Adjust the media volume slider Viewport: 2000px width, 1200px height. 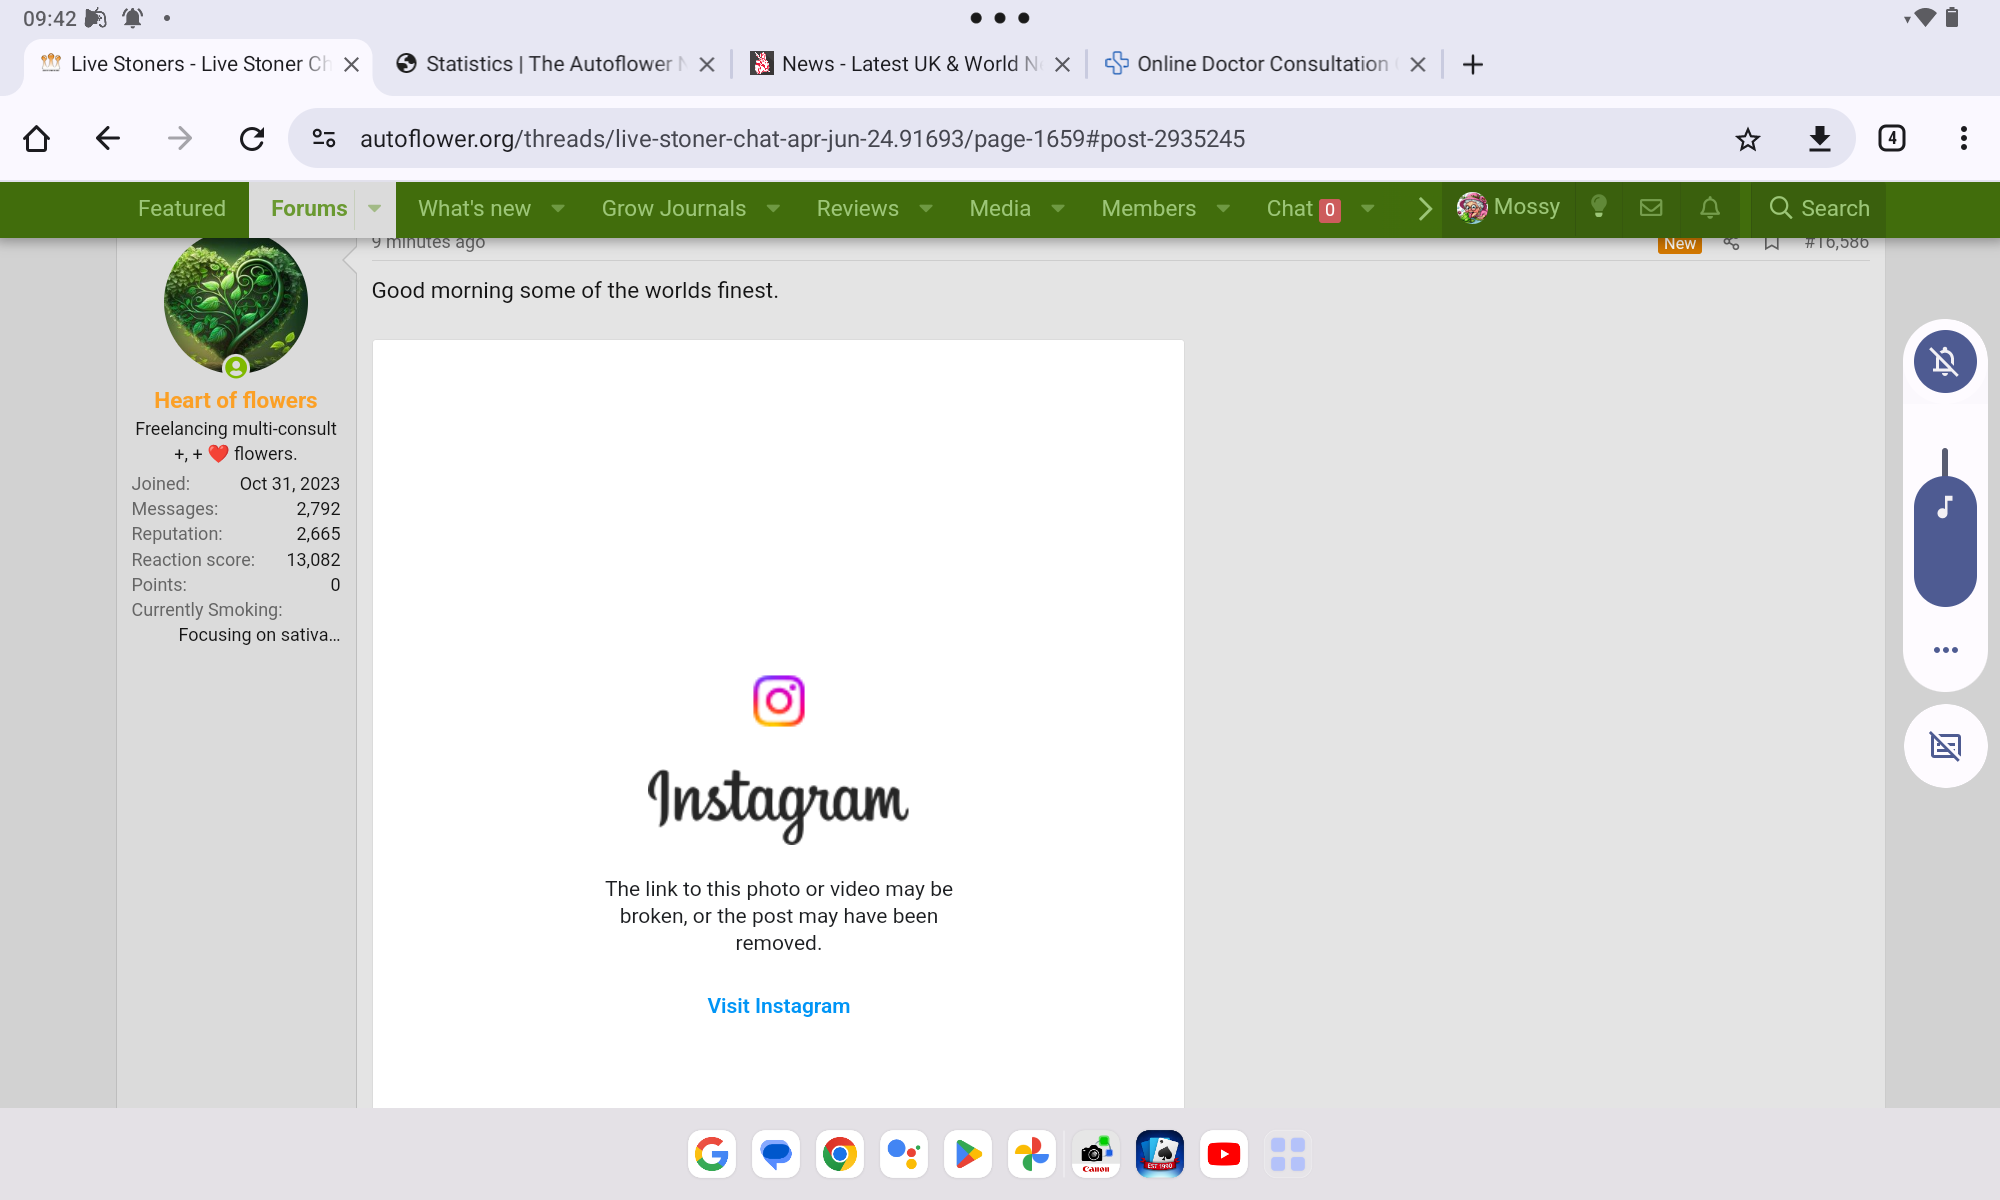pos(1945,527)
